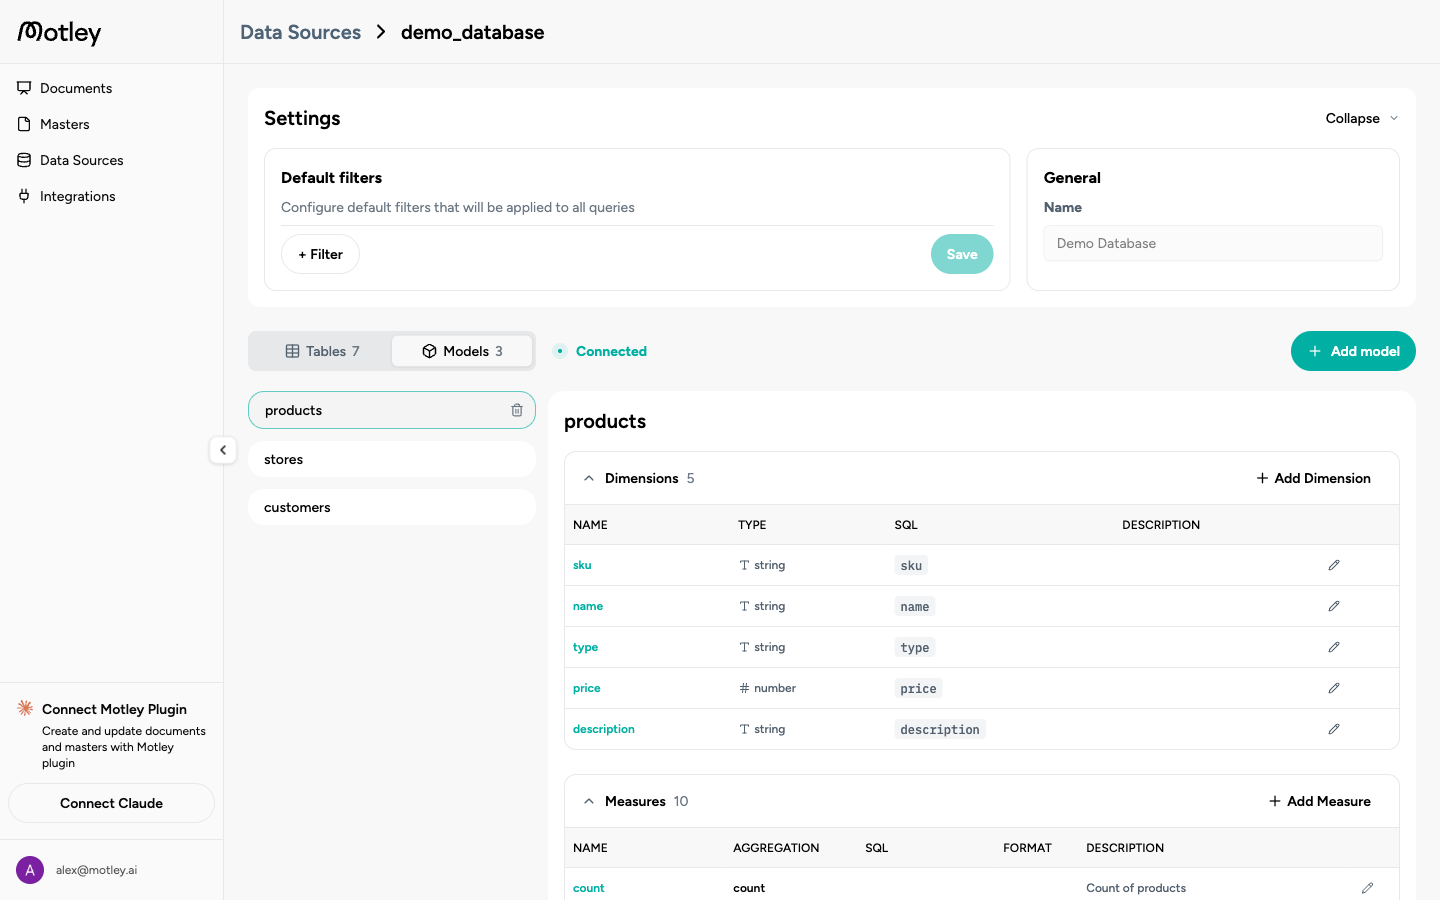Click the Connect Claude button
The width and height of the screenshot is (1440, 900).
(x=111, y=803)
